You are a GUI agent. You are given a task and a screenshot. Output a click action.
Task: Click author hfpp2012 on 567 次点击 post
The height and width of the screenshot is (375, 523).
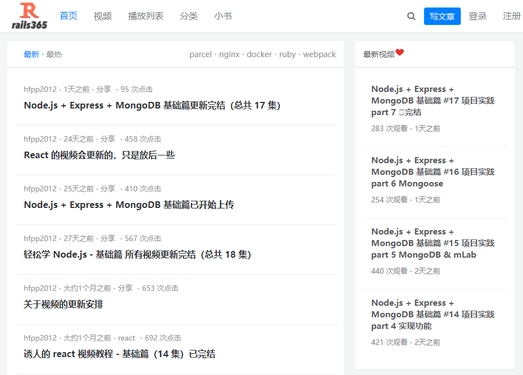click(40, 239)
